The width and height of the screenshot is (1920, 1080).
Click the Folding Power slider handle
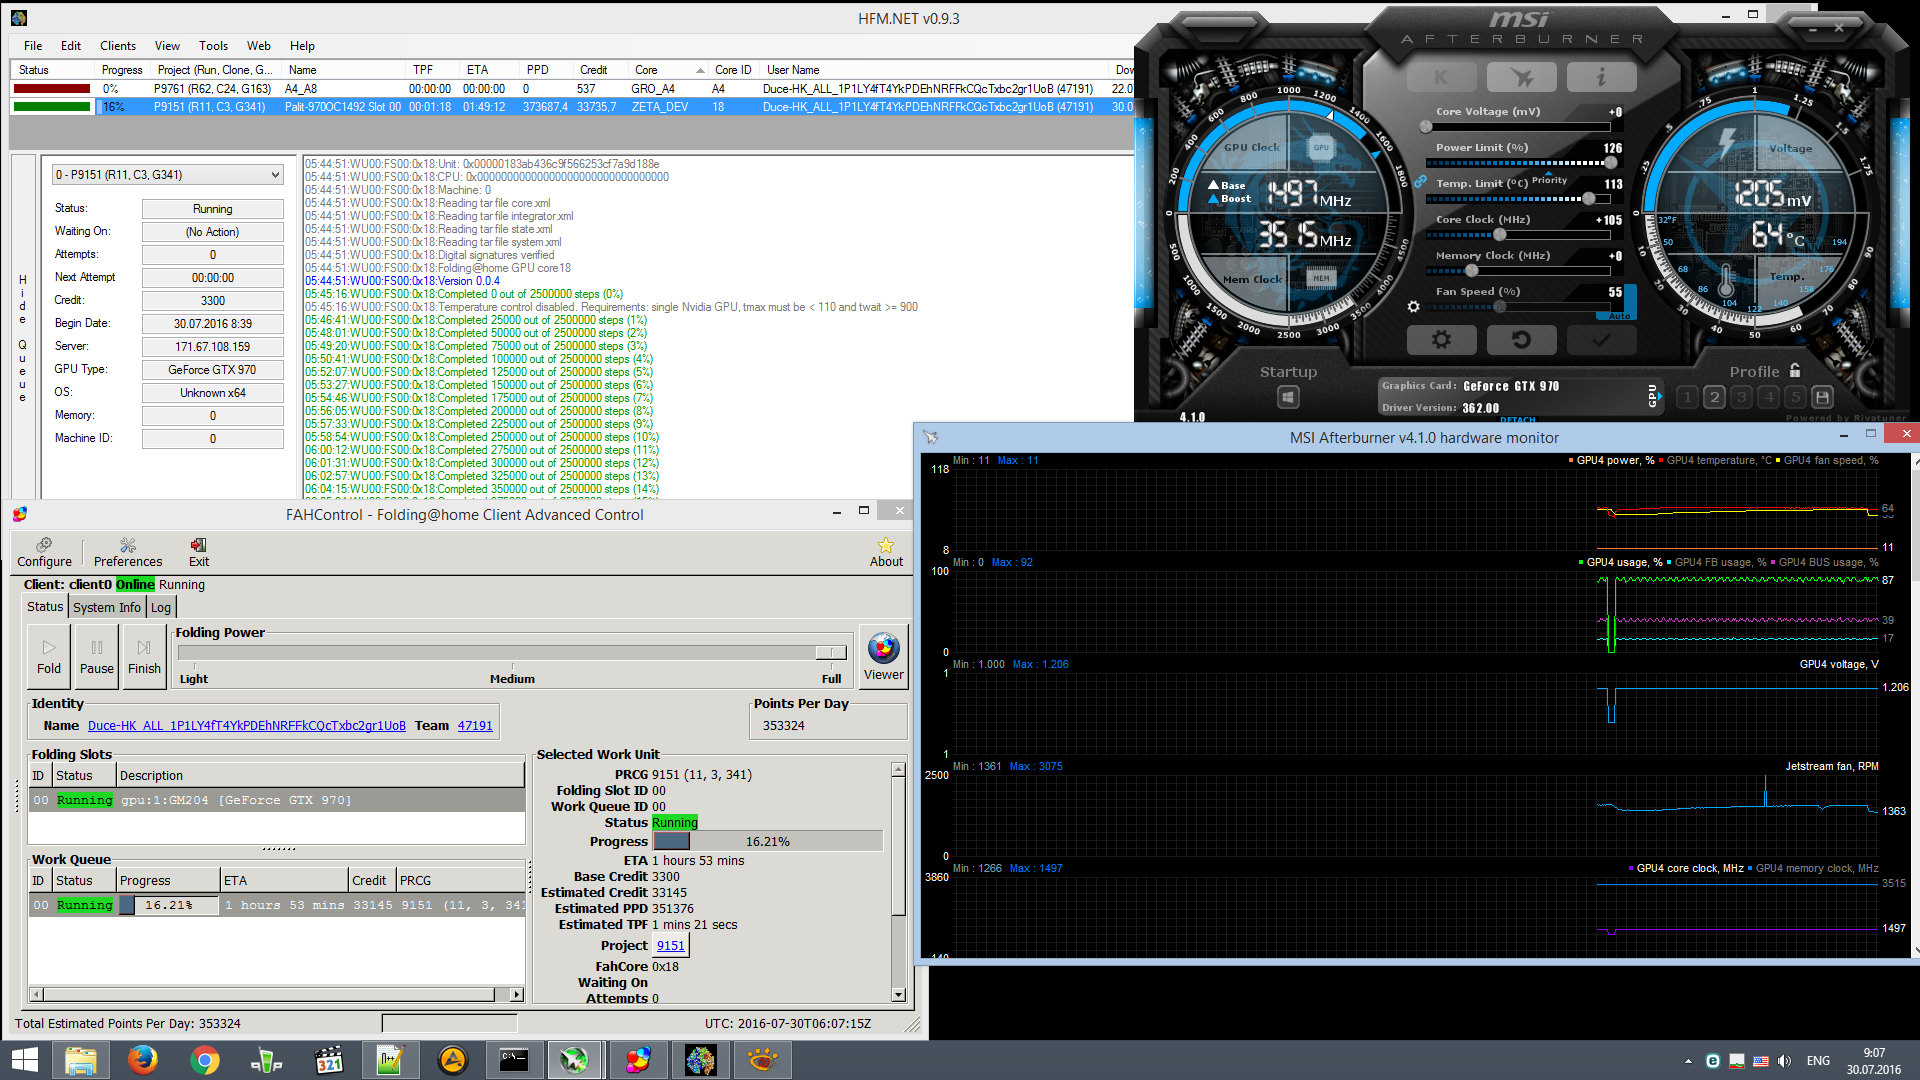(x=830, y=652)
